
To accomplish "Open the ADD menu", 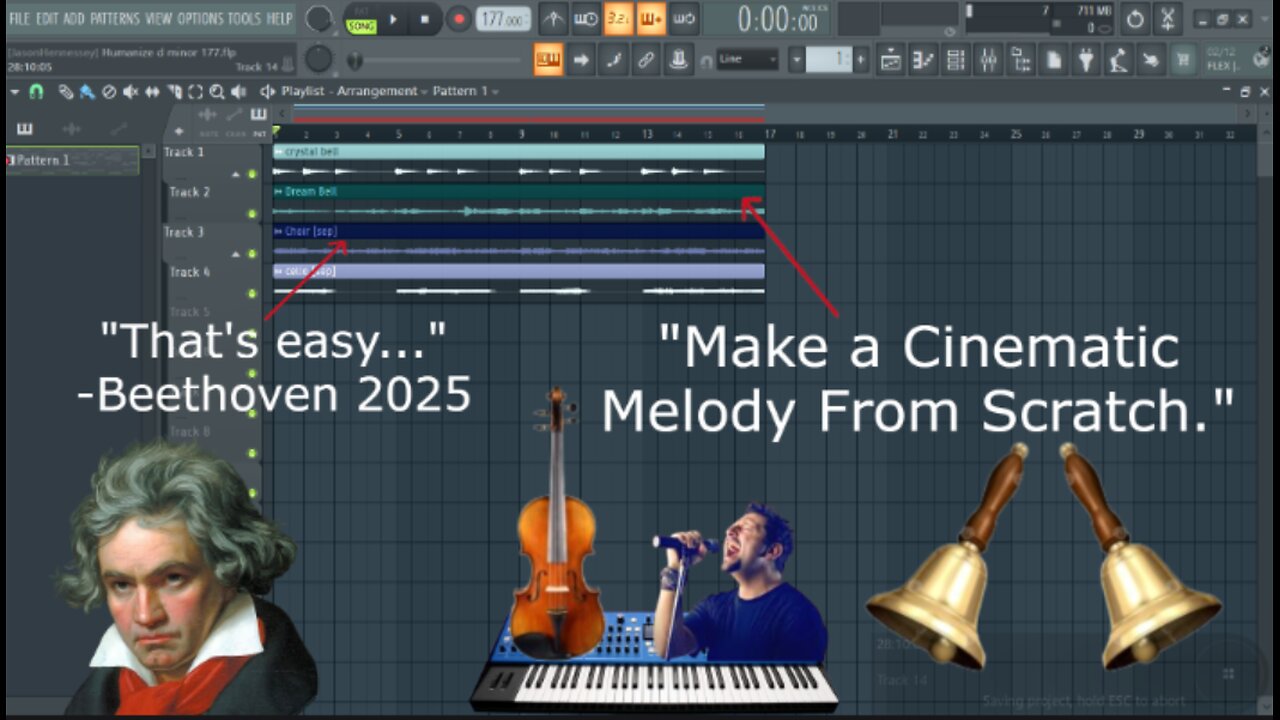I will pyautogui.click(x=74, y=19).
